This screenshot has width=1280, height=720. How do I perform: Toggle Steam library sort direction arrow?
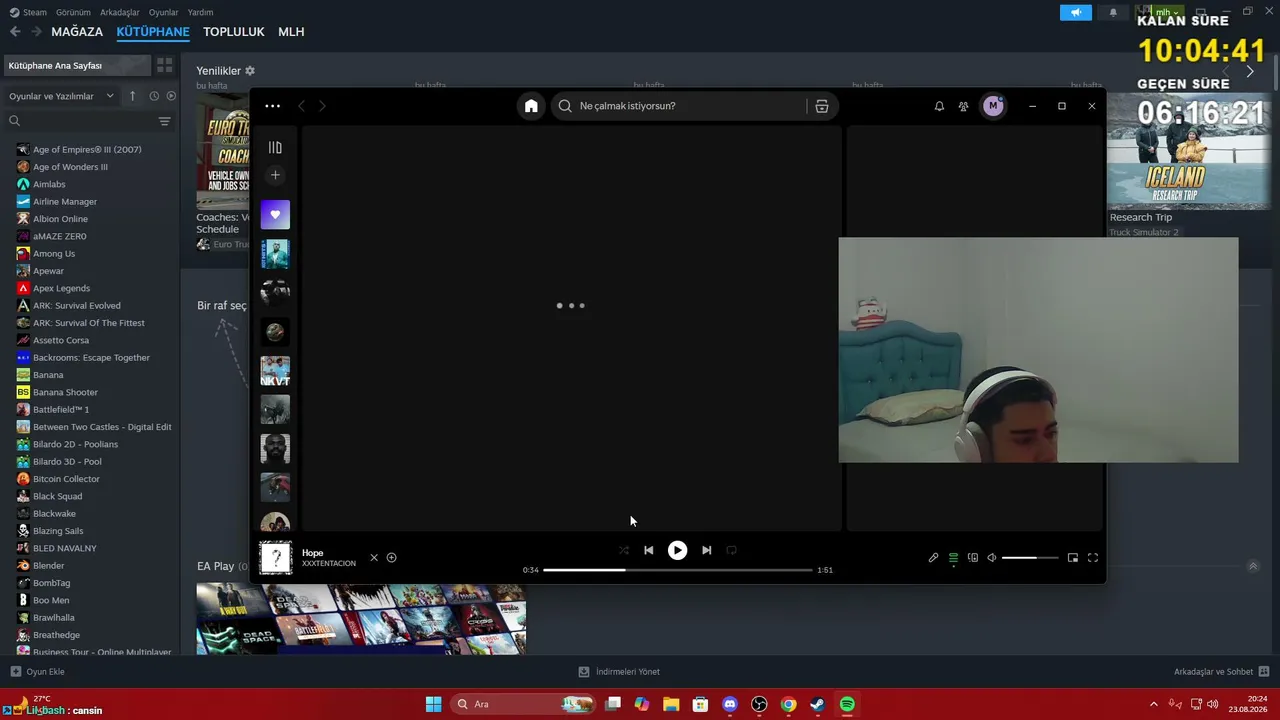(132, 96)
